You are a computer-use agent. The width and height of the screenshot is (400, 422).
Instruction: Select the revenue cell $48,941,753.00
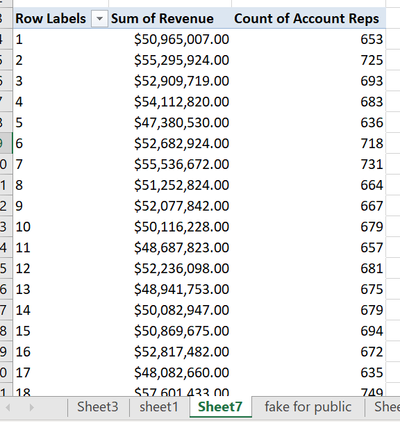170,289
